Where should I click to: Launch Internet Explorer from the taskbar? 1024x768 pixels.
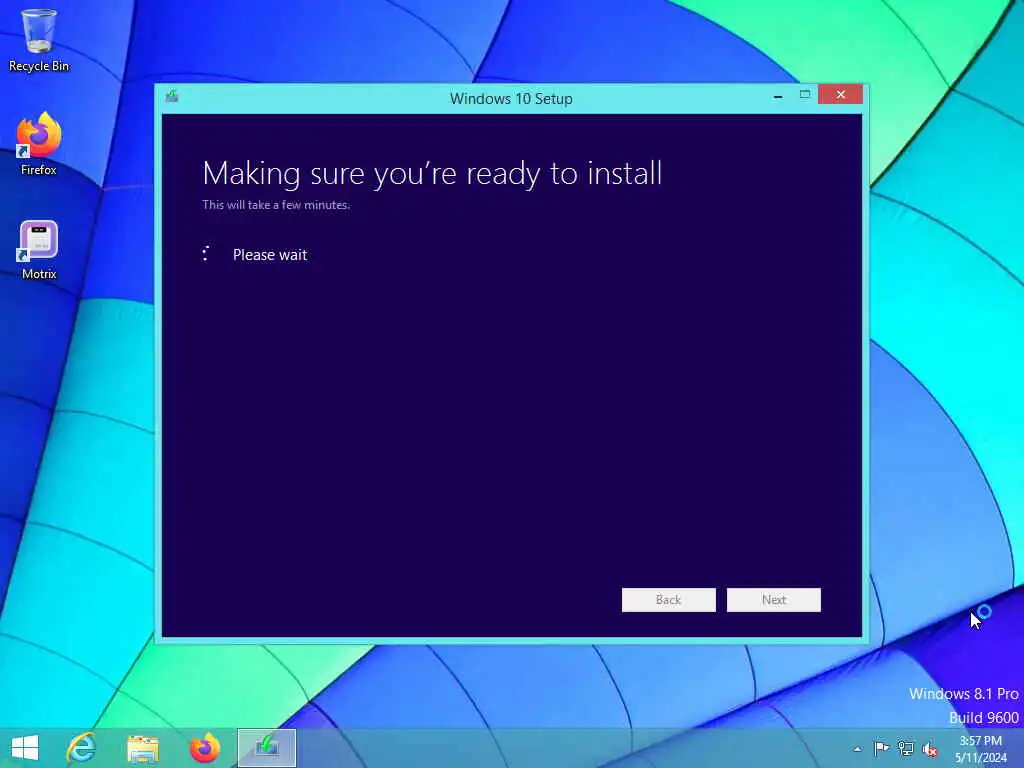82,748
